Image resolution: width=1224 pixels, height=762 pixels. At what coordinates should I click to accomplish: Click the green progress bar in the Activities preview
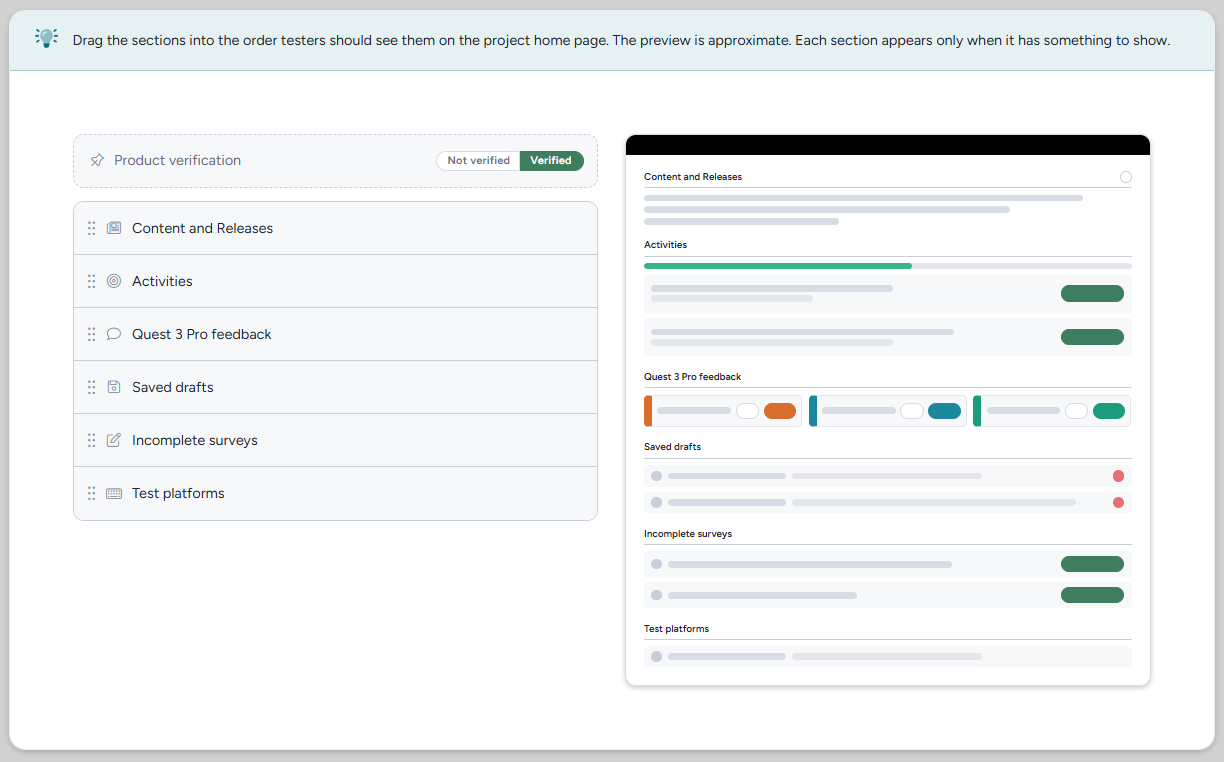[778, 266]
